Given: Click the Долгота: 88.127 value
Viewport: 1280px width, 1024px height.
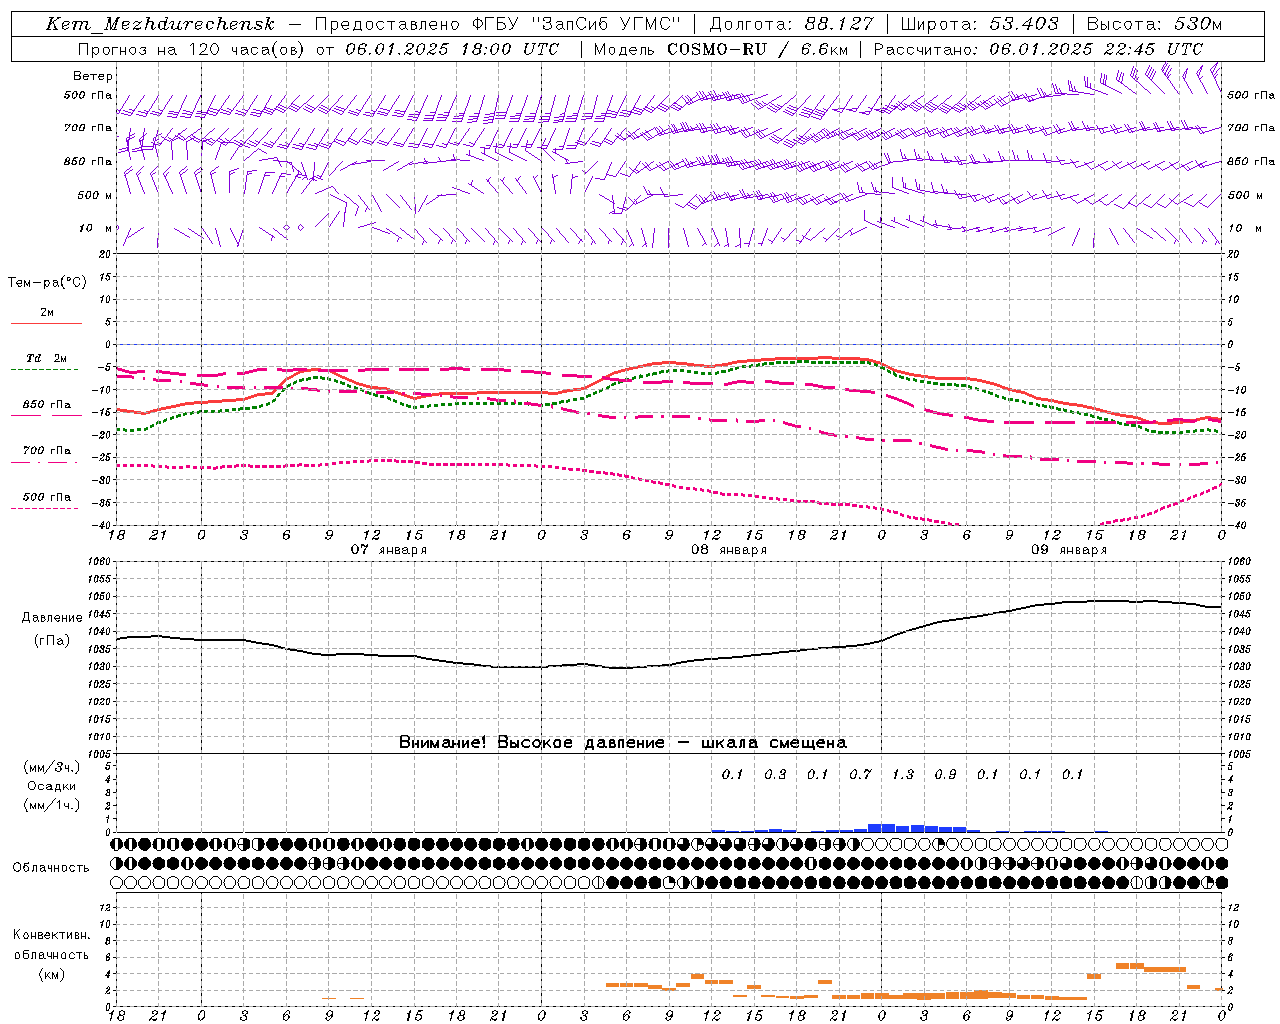Looking at the screenshot, I should pyautogui.click(x=791, y=24).
